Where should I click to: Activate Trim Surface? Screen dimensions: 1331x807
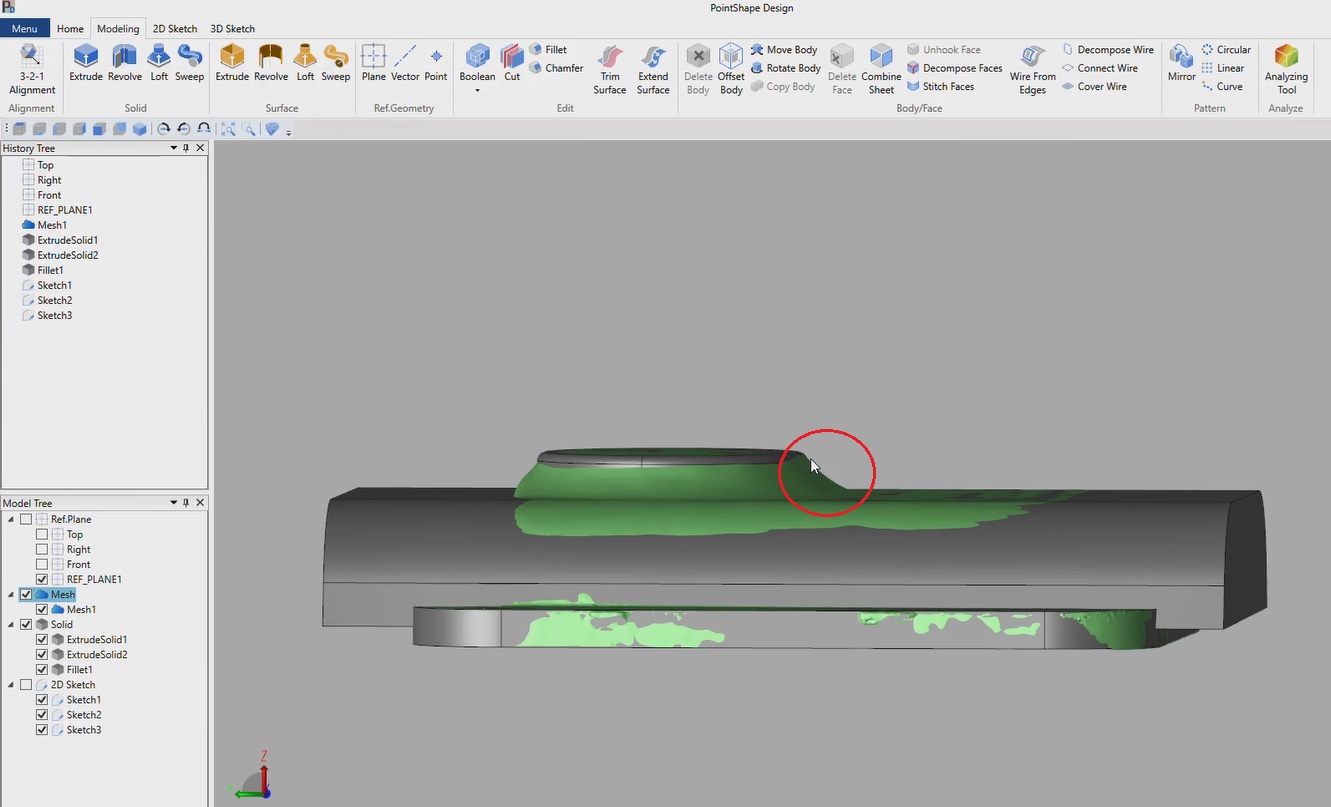pyautogui.click(x=610, y=69)
